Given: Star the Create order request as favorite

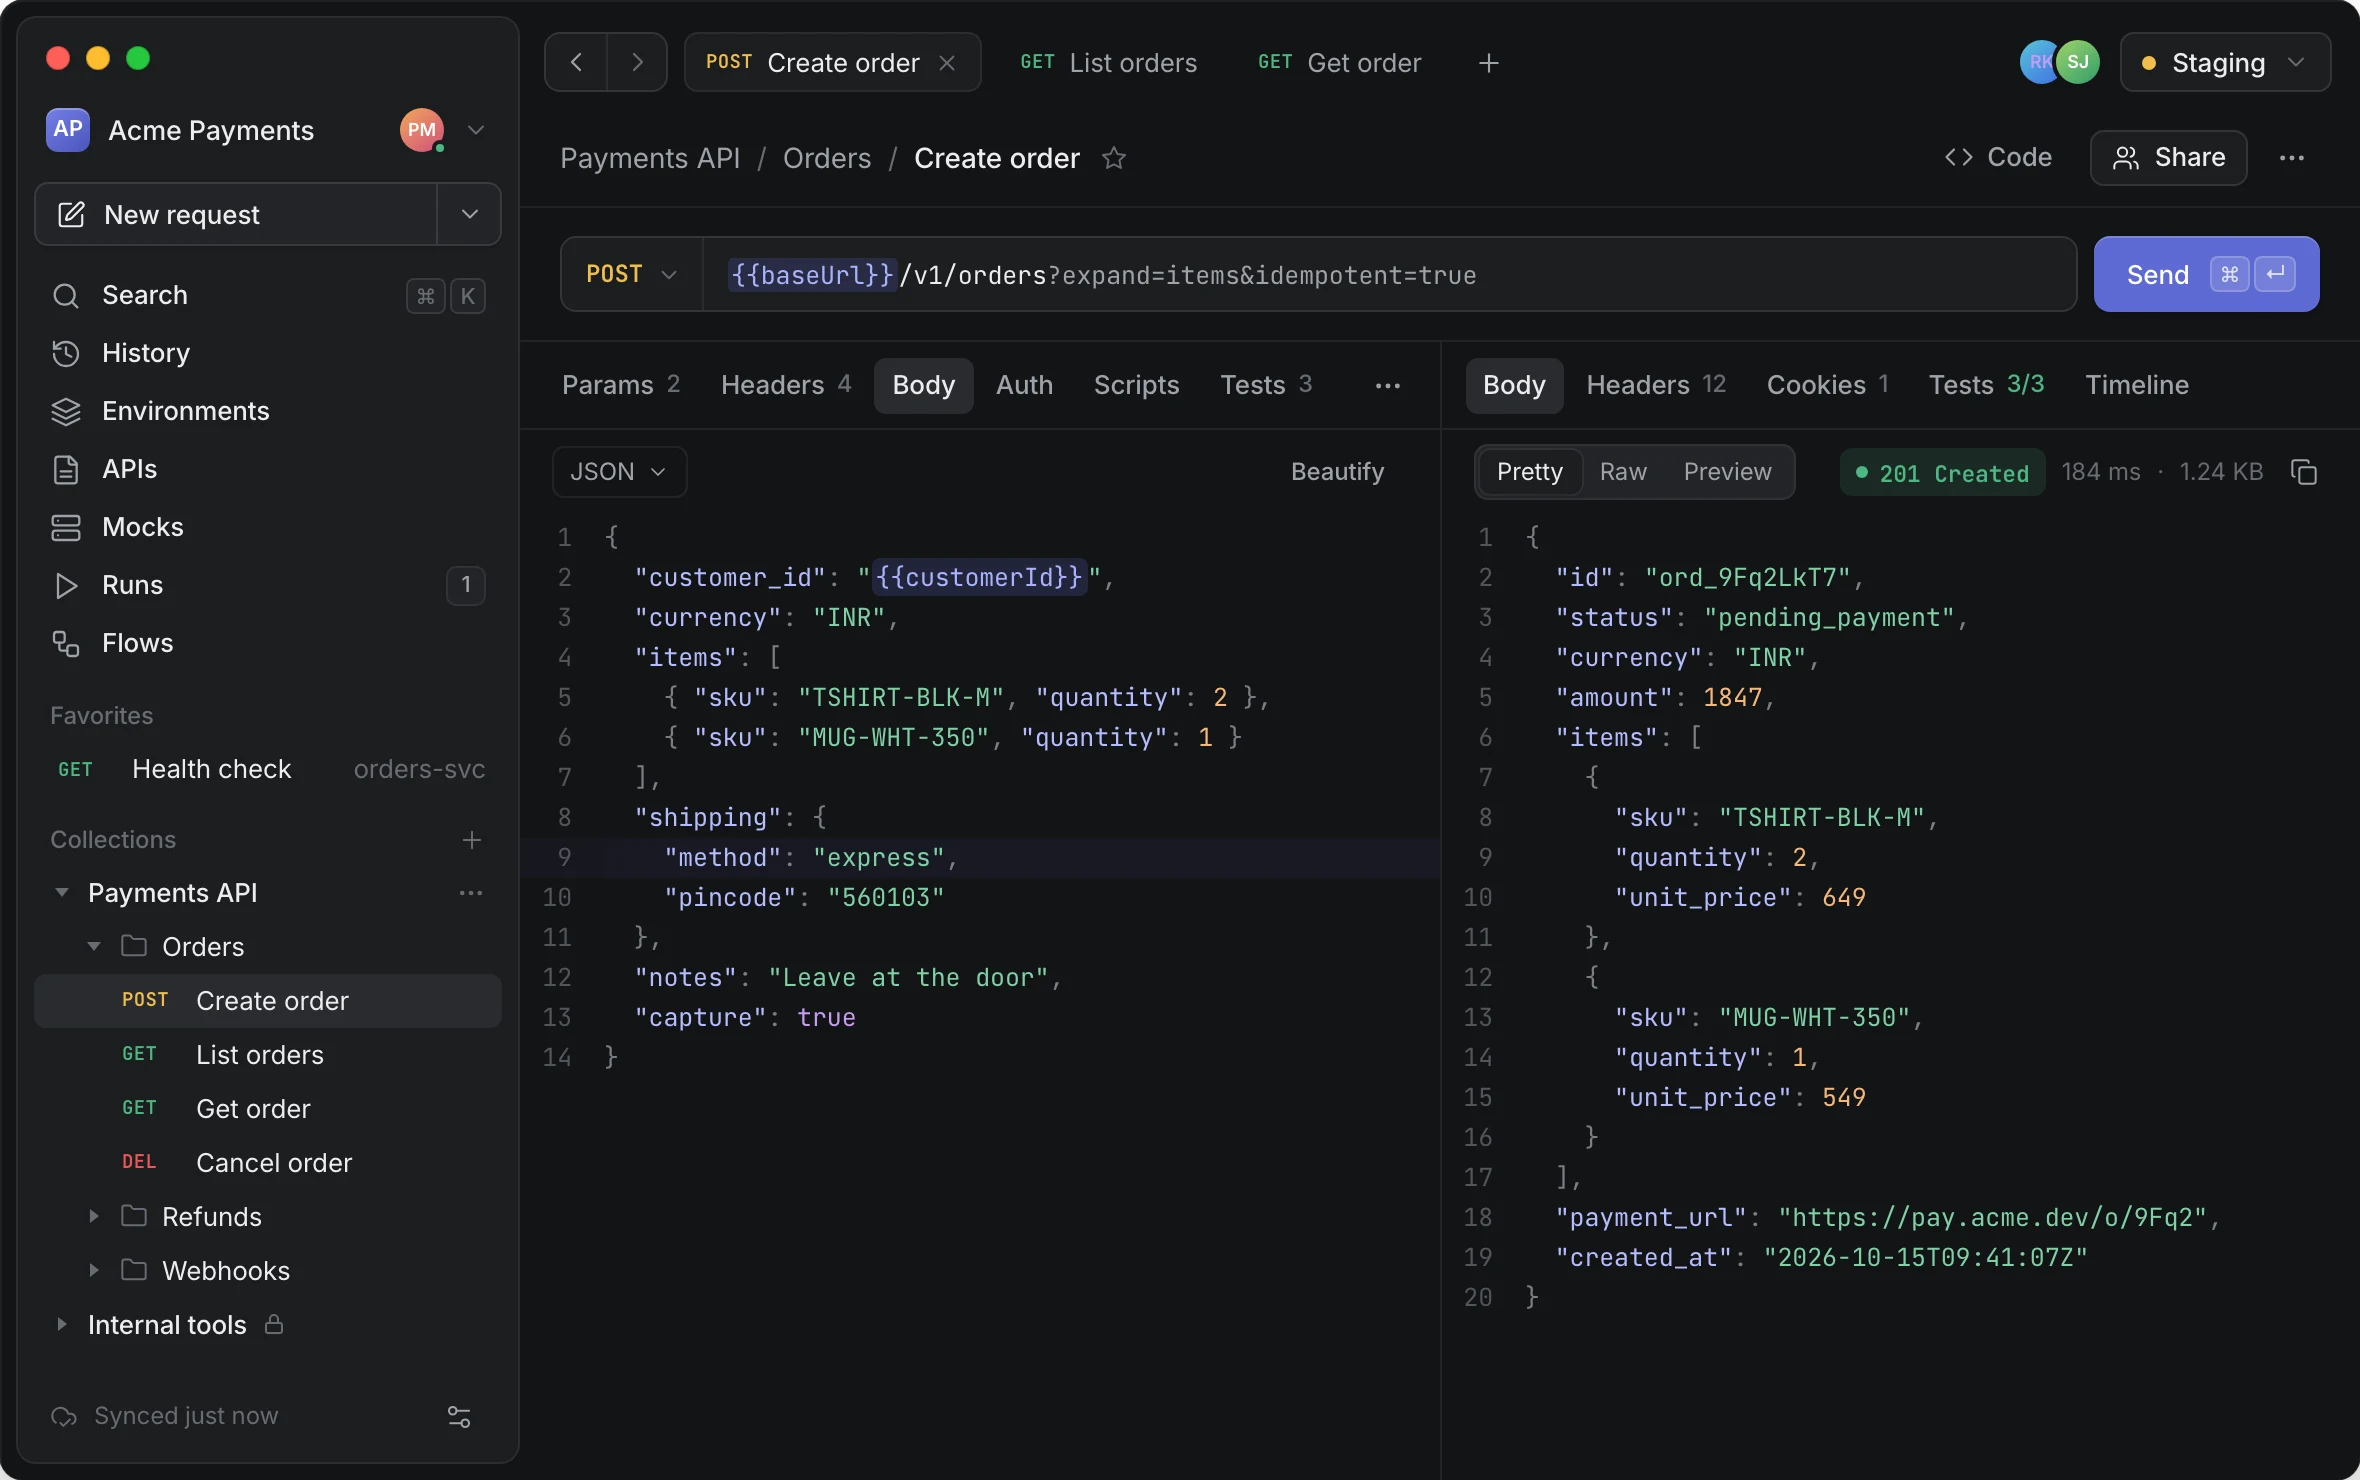Looking at the screenshot, I should pos(1114,158).
